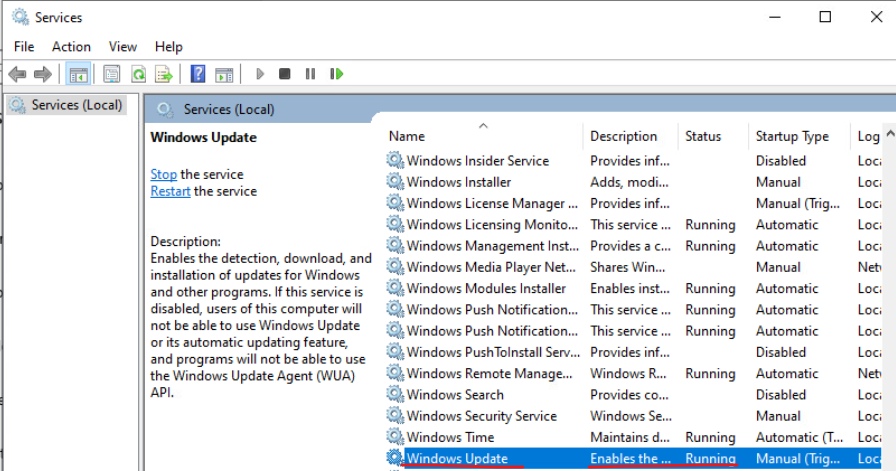Select Windows Management Instrumentation service name
The image size is (896, 471).
pyautogui.click(x=493, y=246)
